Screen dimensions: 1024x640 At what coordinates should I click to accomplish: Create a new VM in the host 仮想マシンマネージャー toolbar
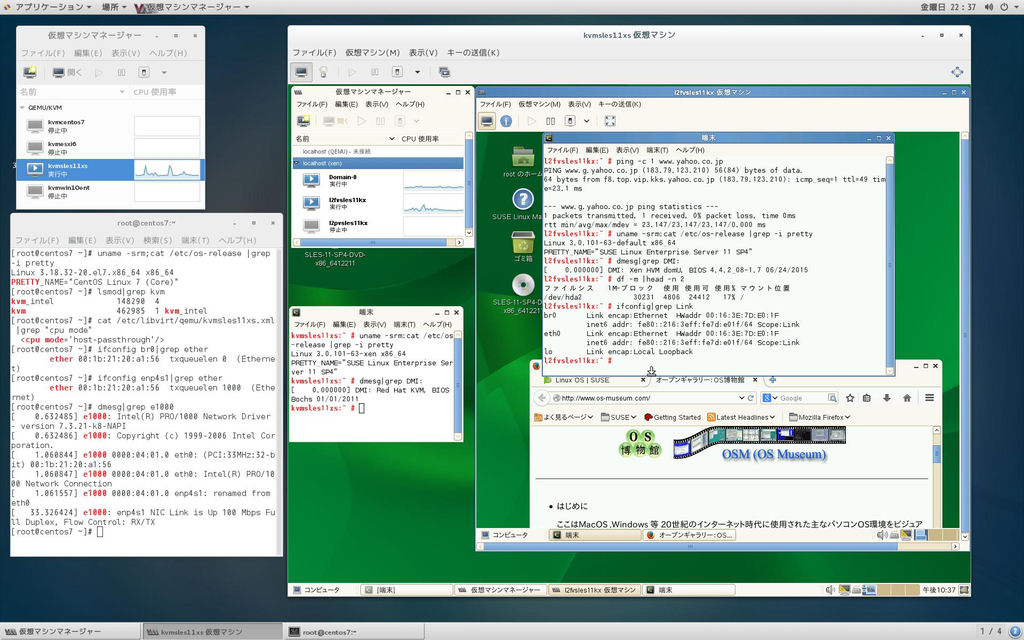pos(30,72)
